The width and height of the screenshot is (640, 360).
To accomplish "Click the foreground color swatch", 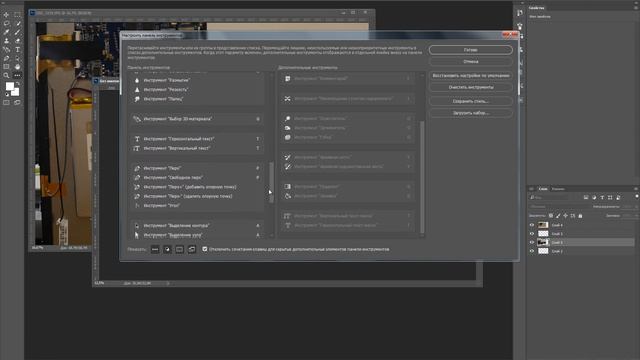I will [9, 86].
